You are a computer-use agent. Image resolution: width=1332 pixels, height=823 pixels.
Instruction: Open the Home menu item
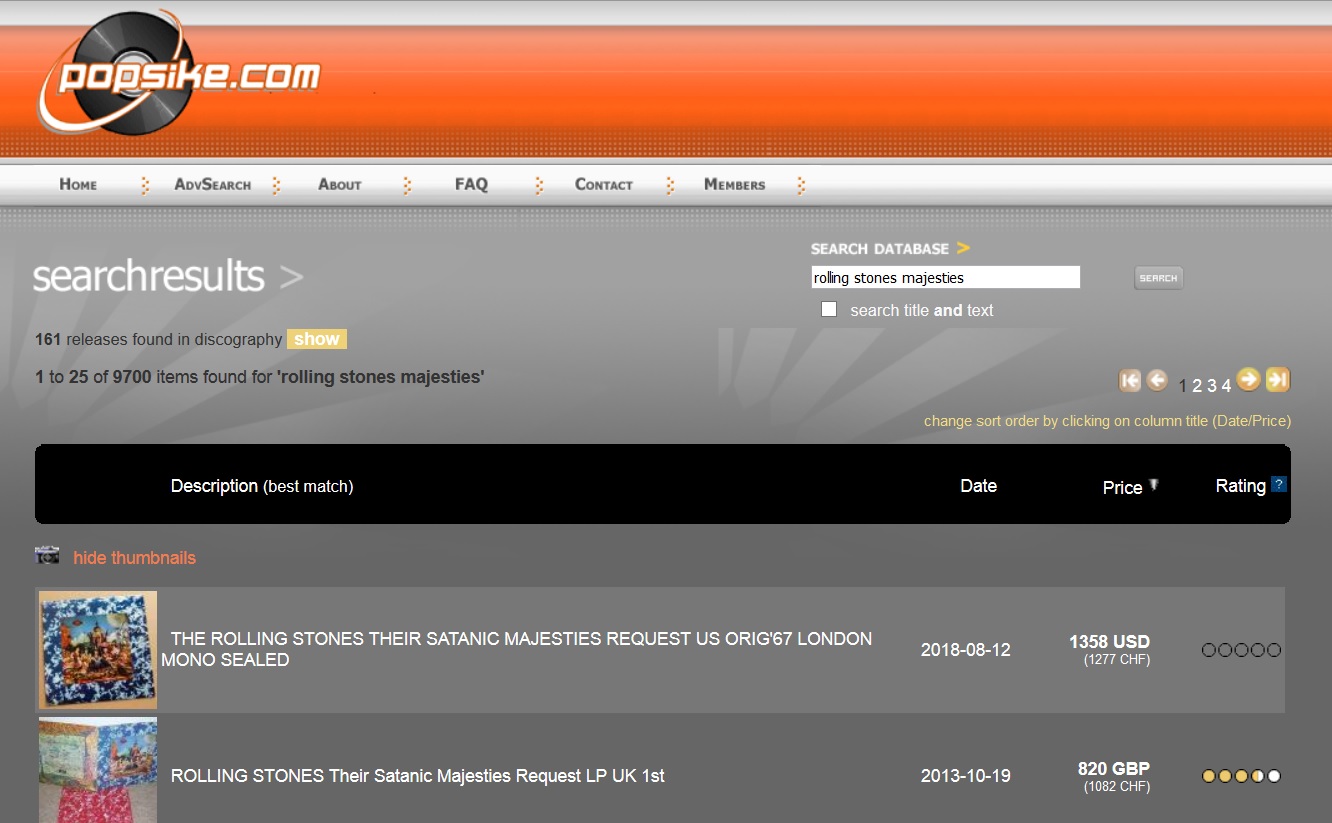(78, 184)
